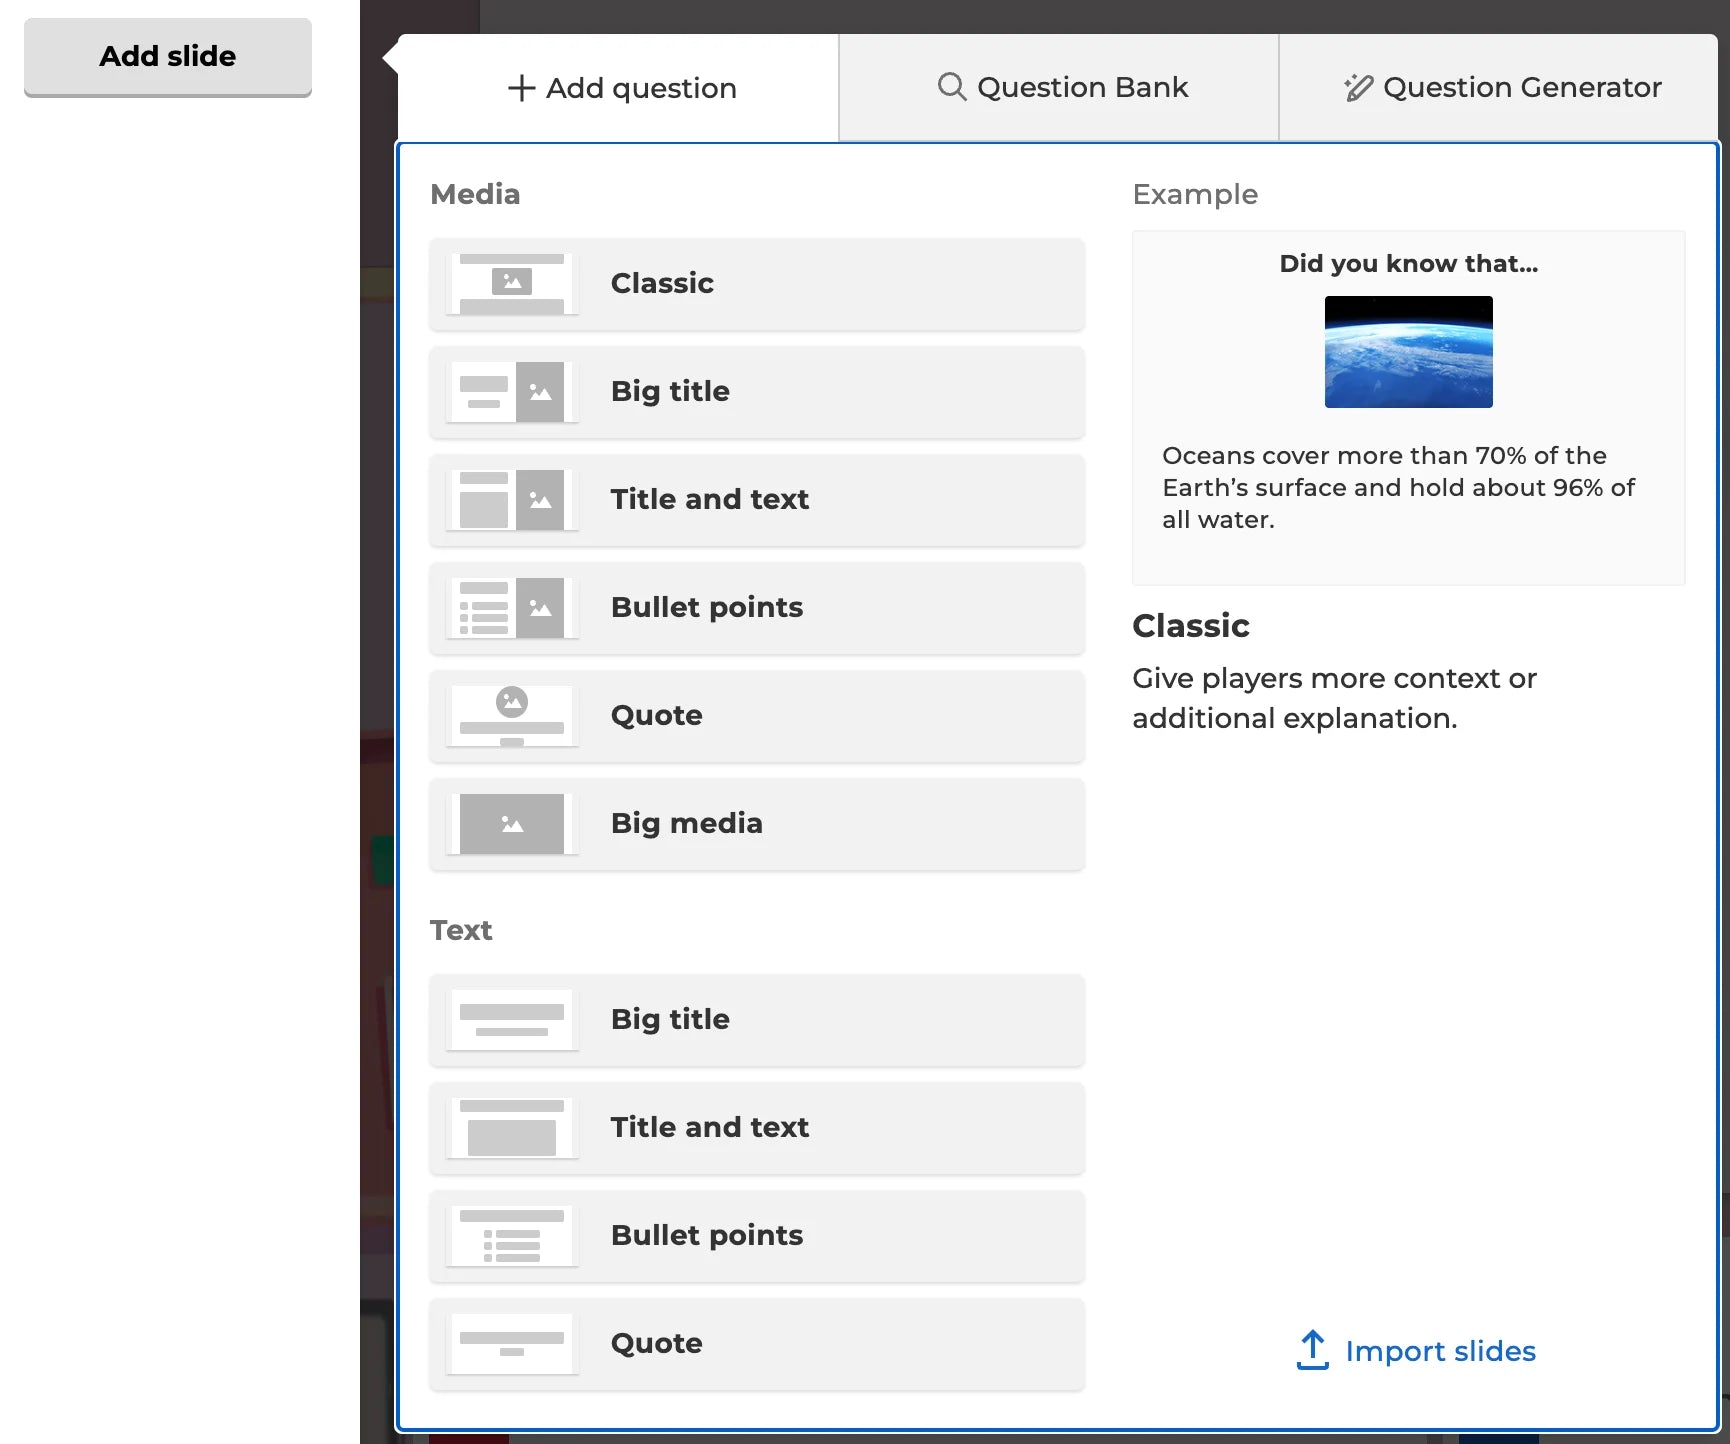The height and width of the screenshot is (1444, 1730).
Task: Click the Earth example image thumbnail
Action: 1408,352
